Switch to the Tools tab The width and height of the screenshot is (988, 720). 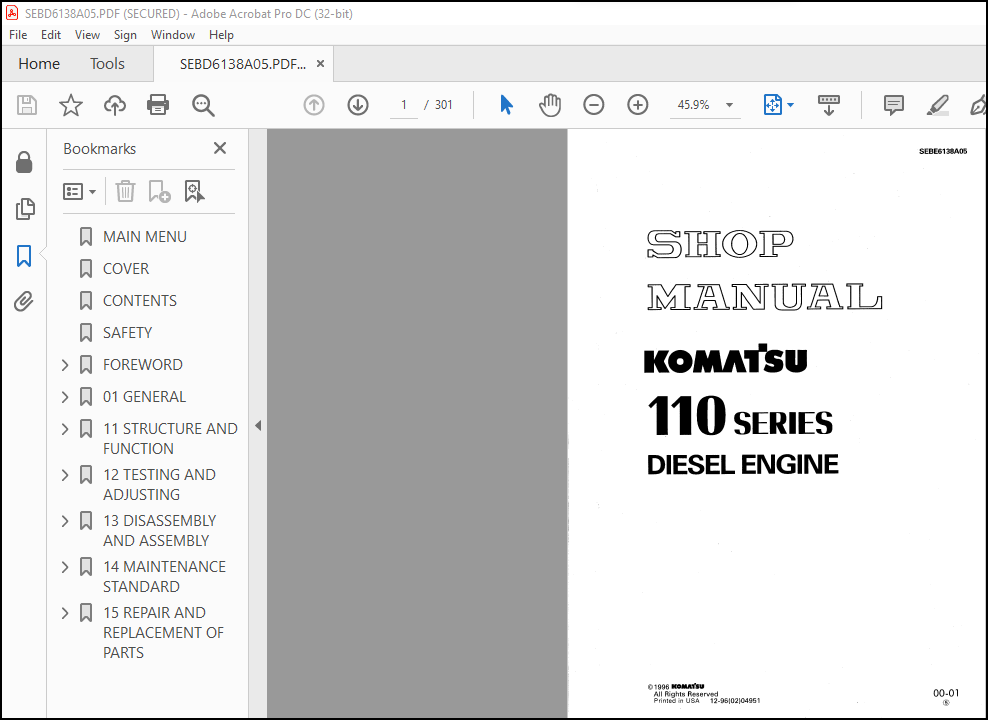pyautogui.click(x=107, y=64)
